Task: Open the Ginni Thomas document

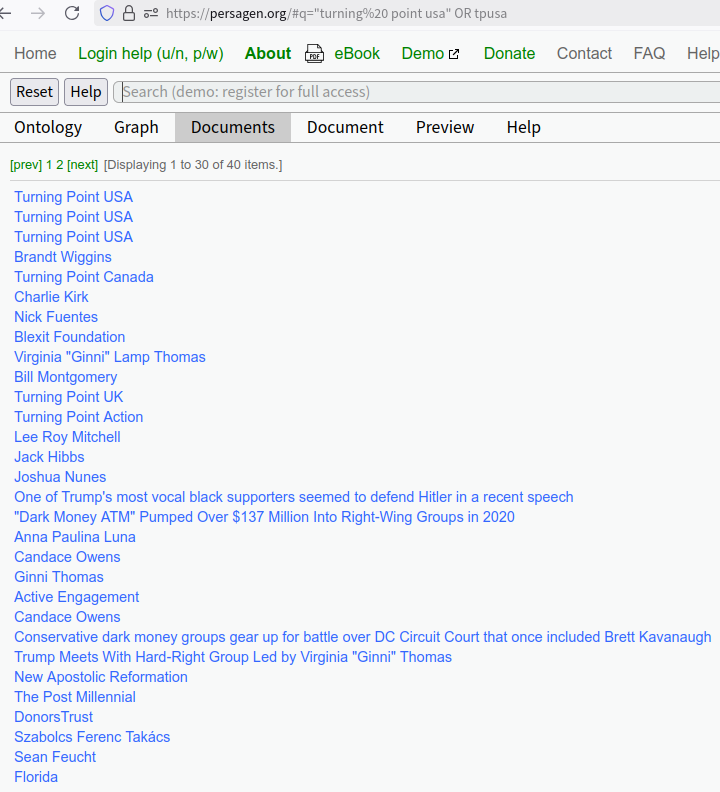Action: pyautogui.click(x=59, y=577)
